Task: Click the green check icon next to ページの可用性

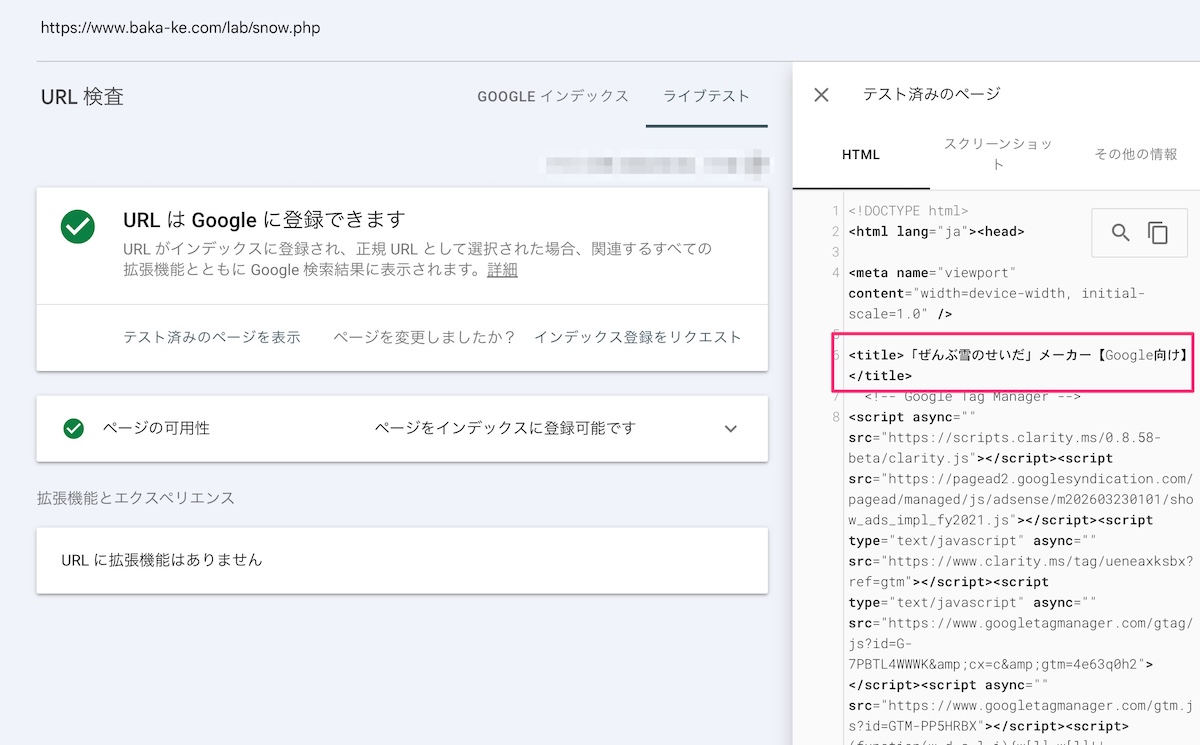Action: click(x=73, y=428)
